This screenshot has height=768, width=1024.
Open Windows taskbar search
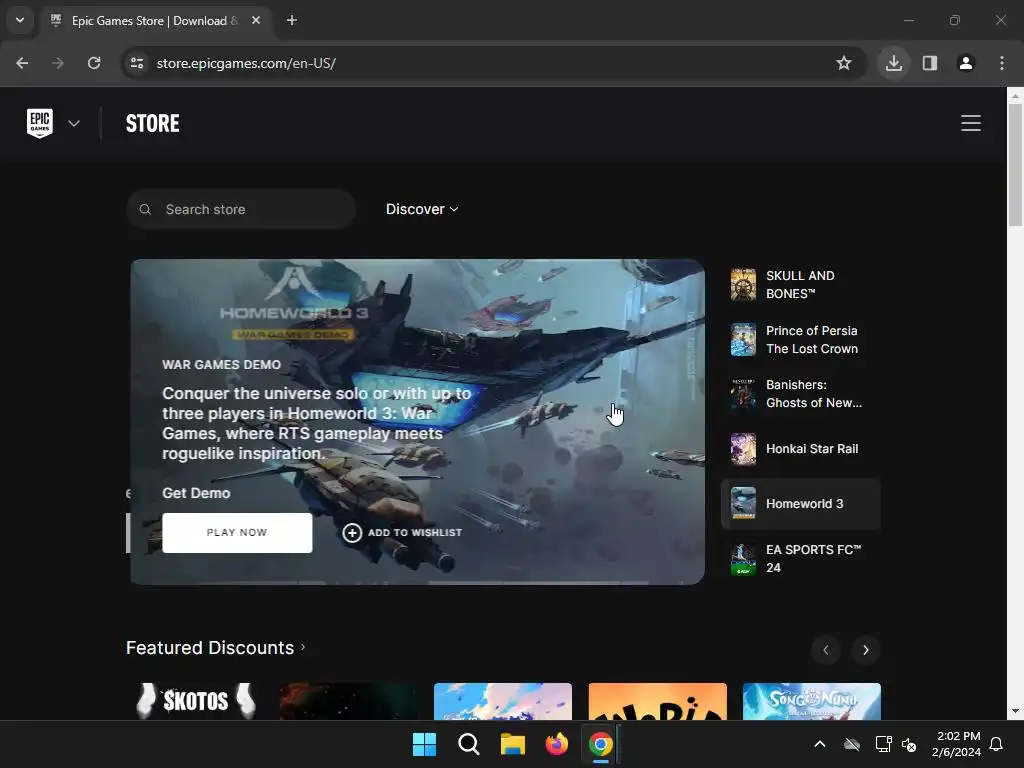coord(469,744)
